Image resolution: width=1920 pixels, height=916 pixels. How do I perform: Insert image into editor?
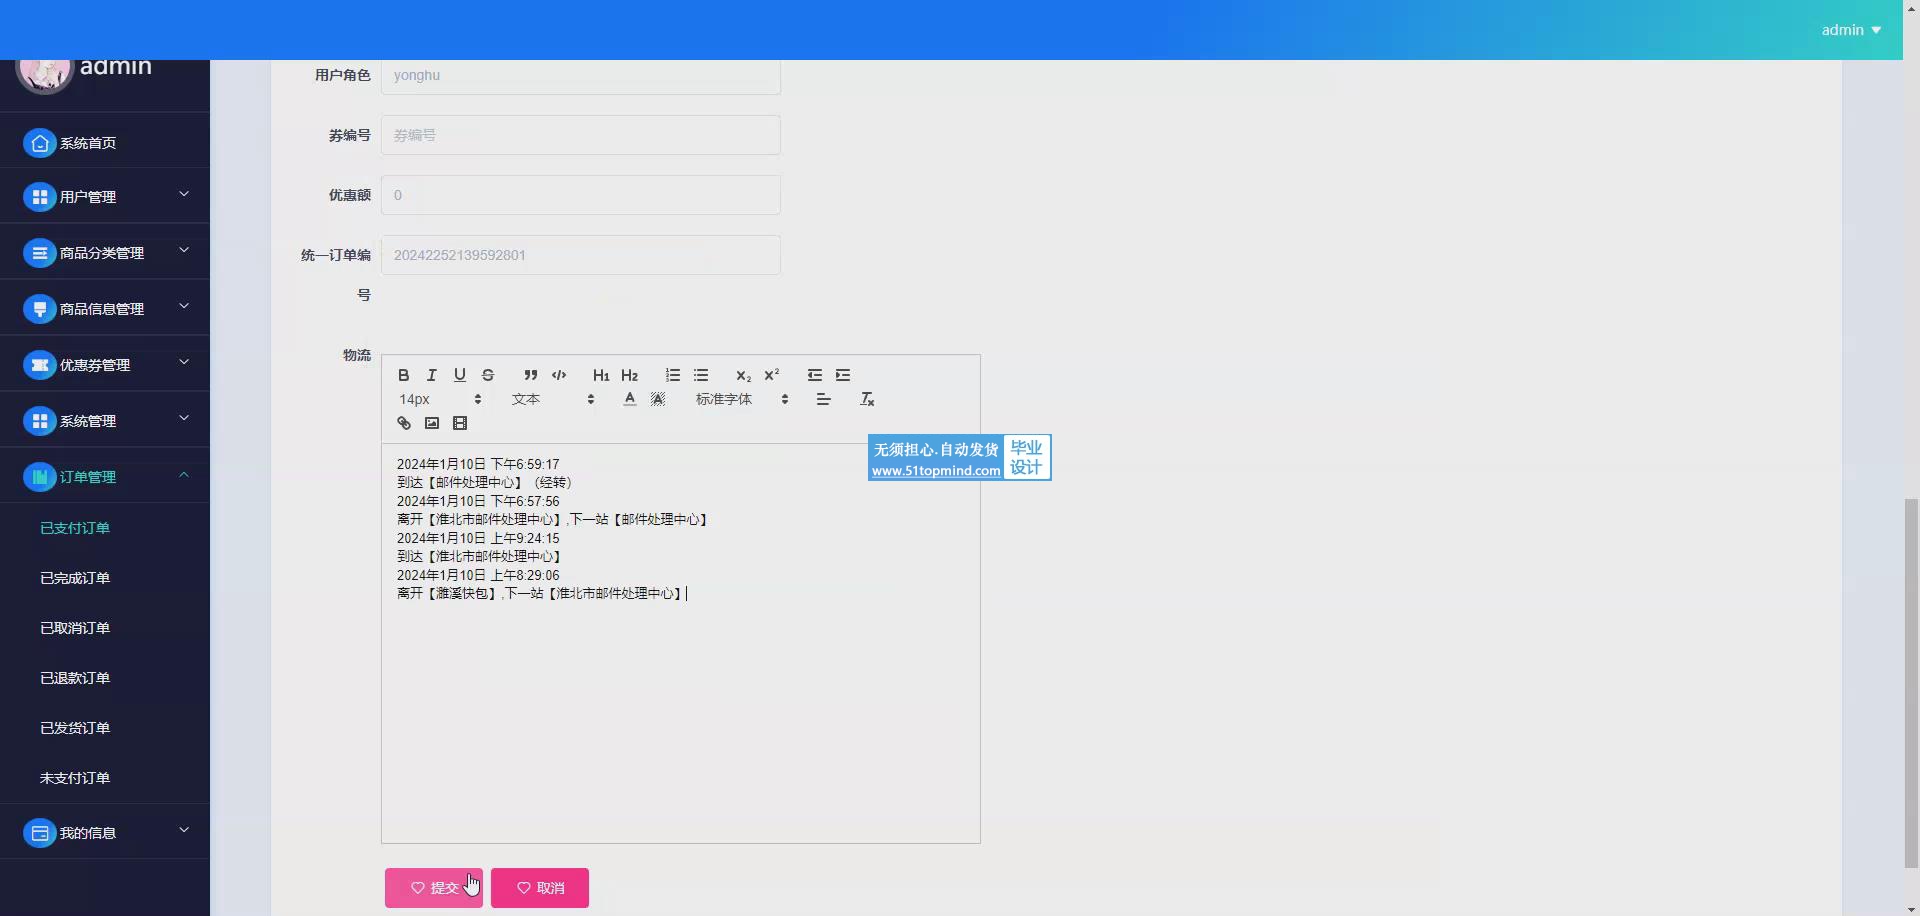(432, 423)
